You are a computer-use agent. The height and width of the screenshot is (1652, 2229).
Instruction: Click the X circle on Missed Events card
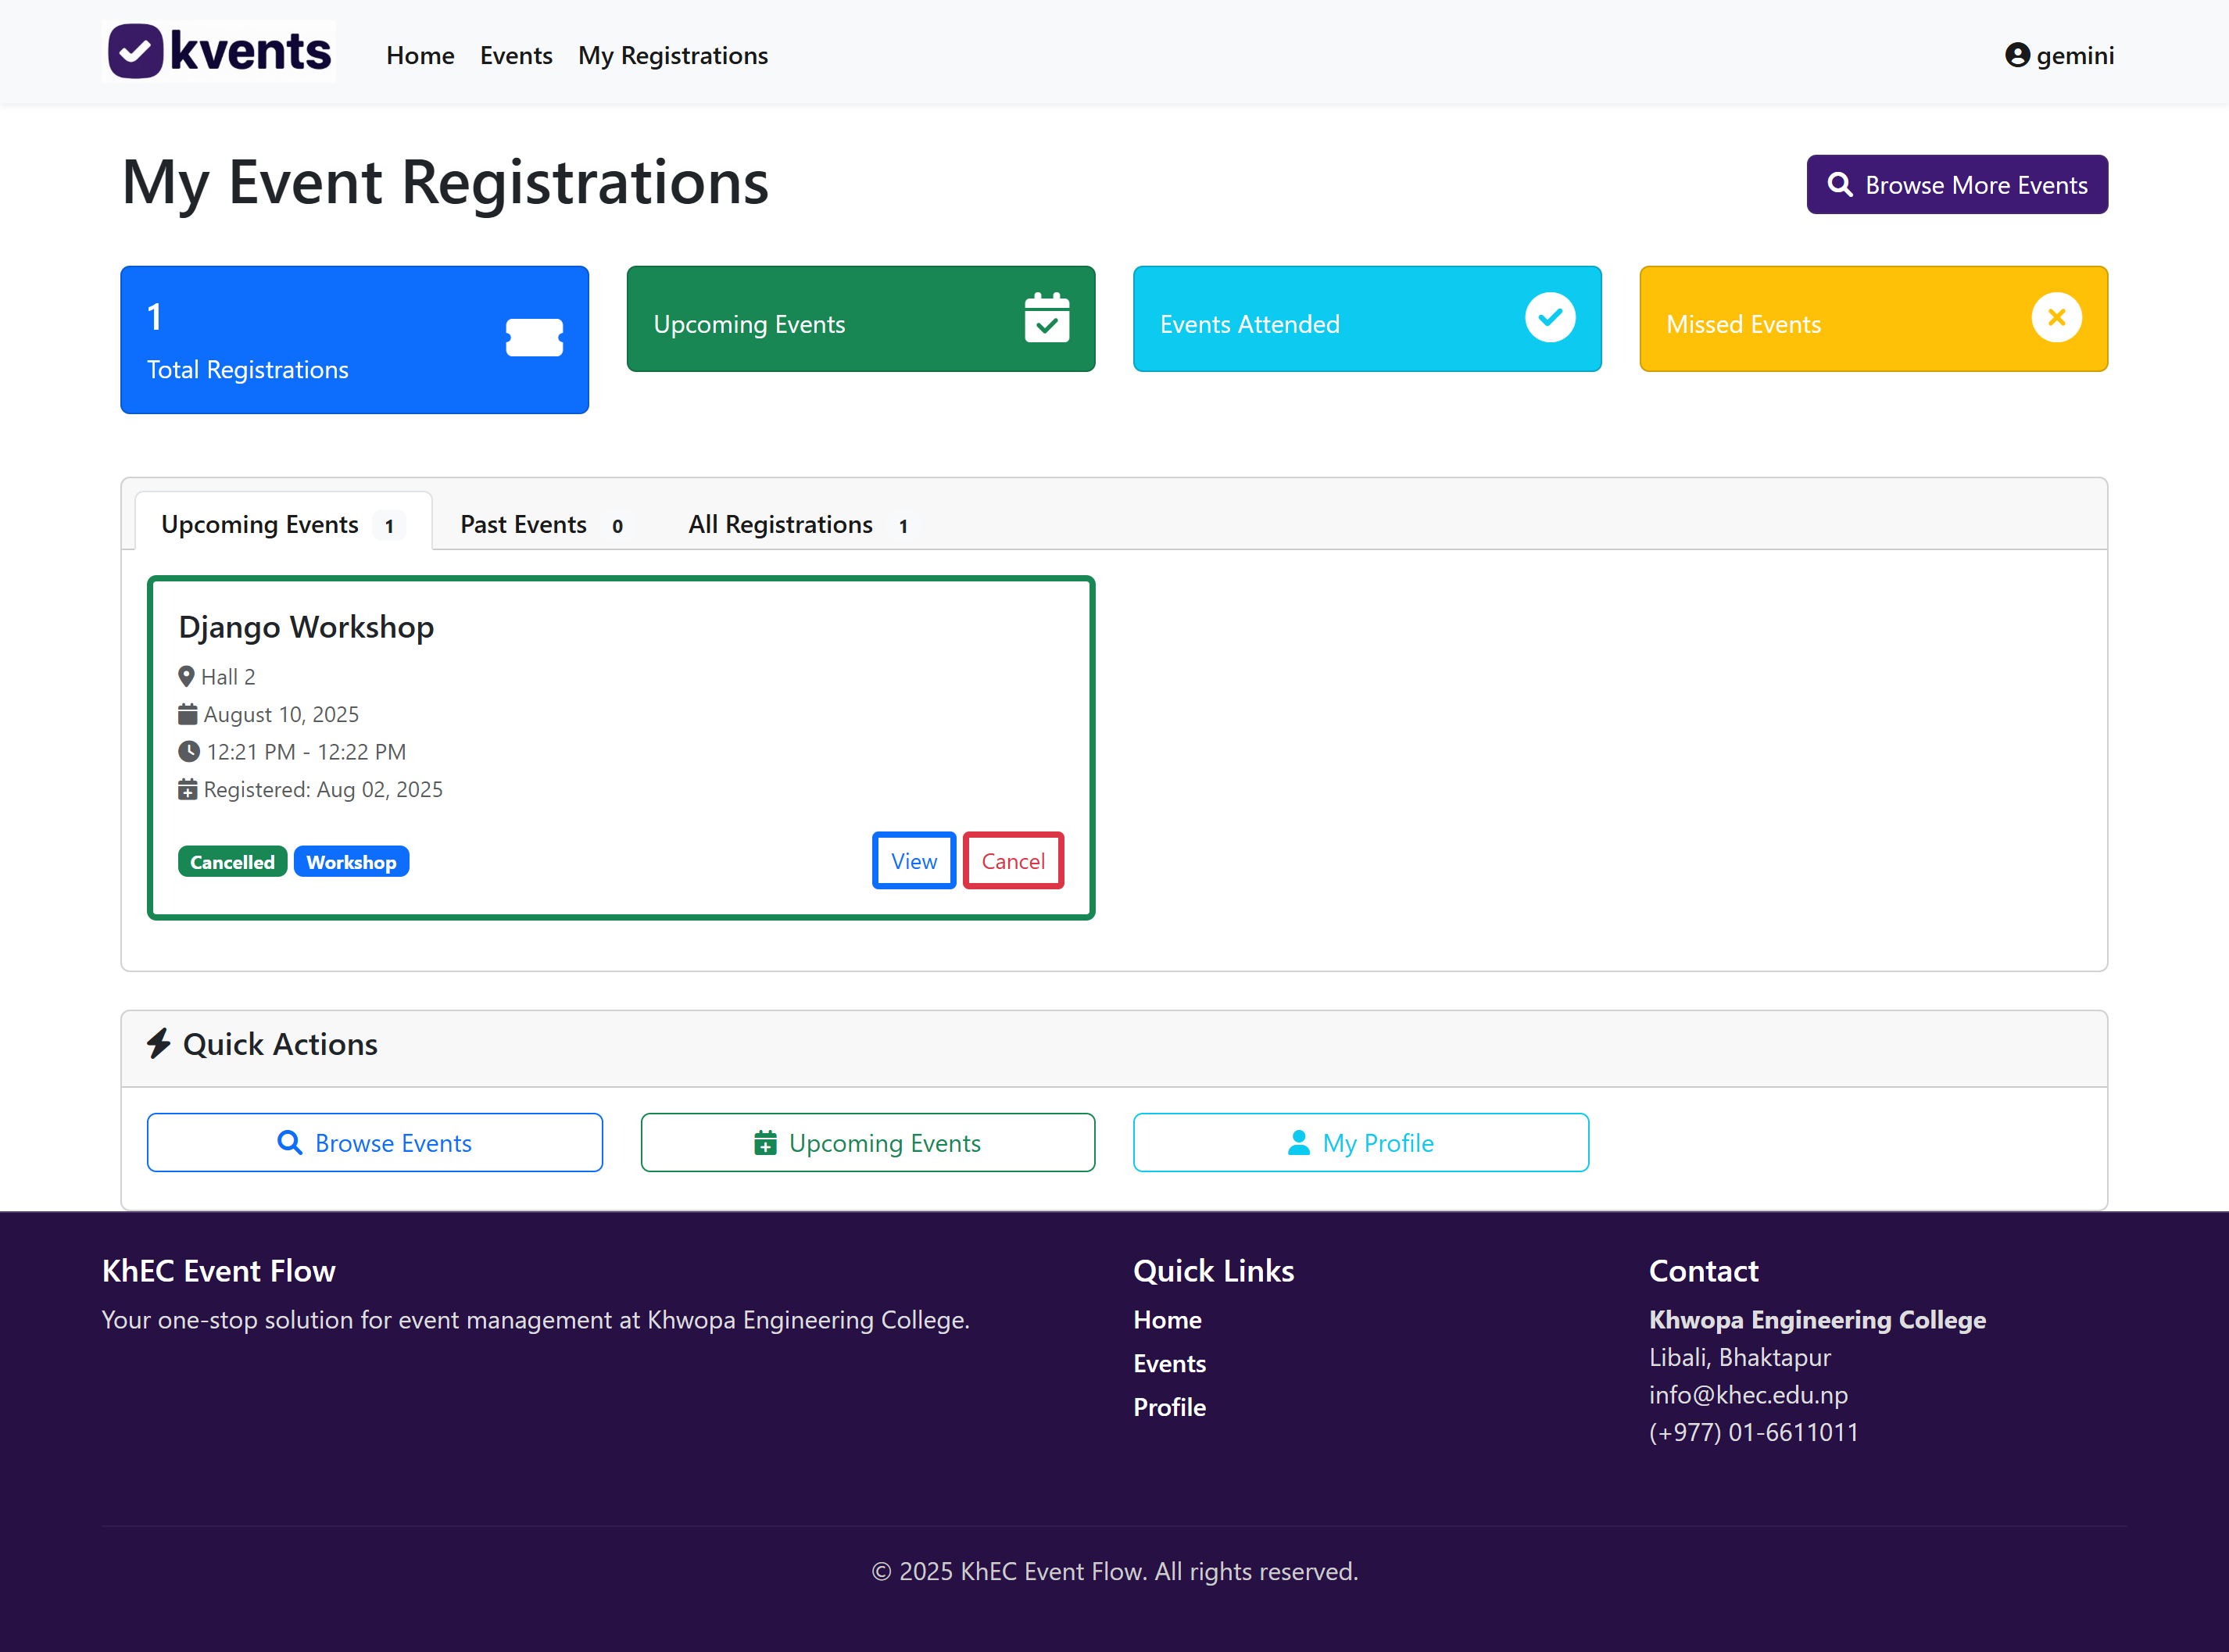2056,317
